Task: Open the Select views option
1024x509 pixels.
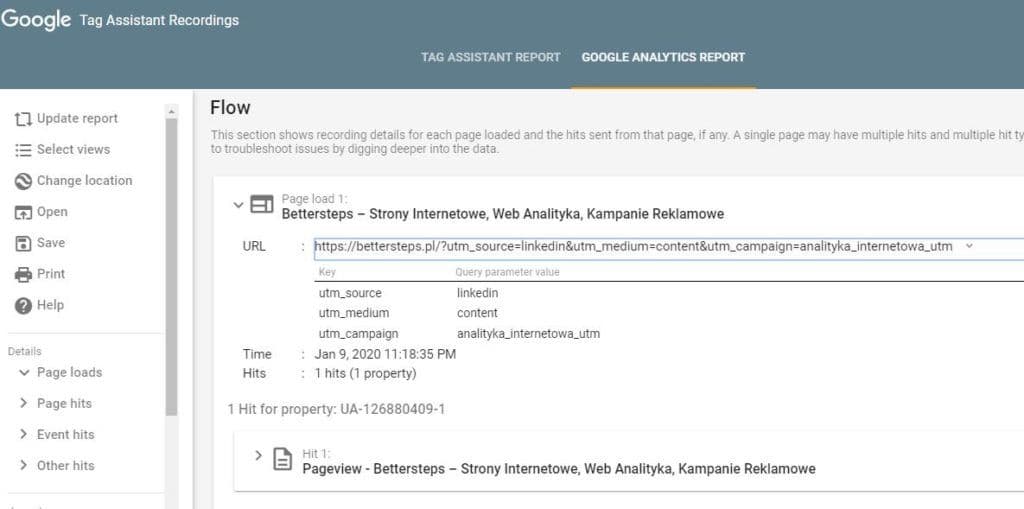Action: tap(73, 150)
